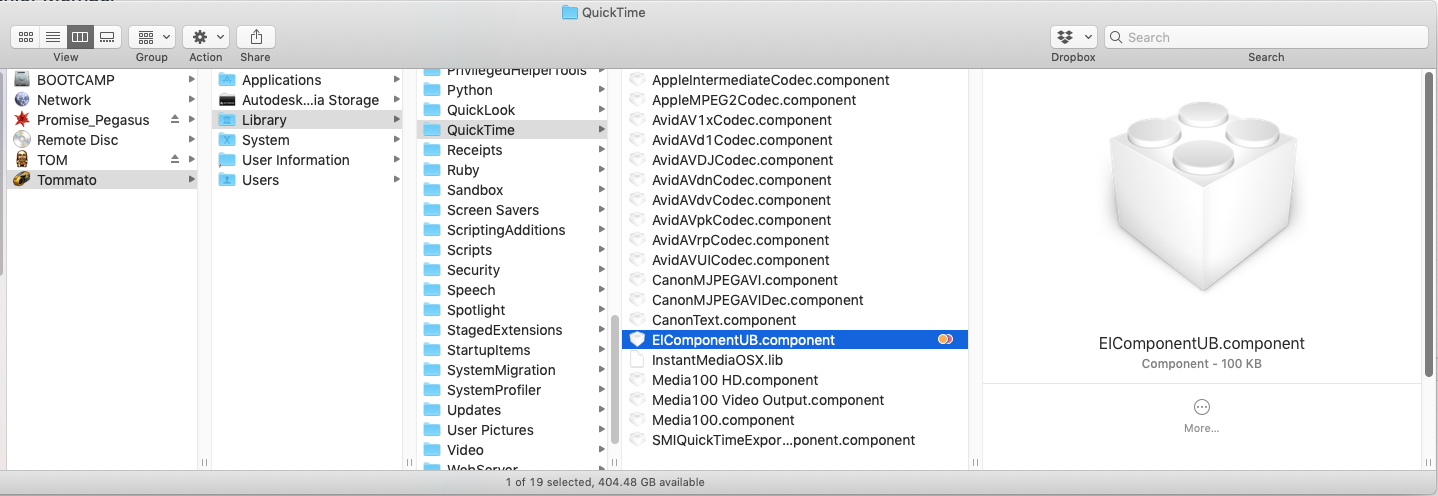1438x496 pixels.
Task: Open the Group by dropdown
Action: 152,37
